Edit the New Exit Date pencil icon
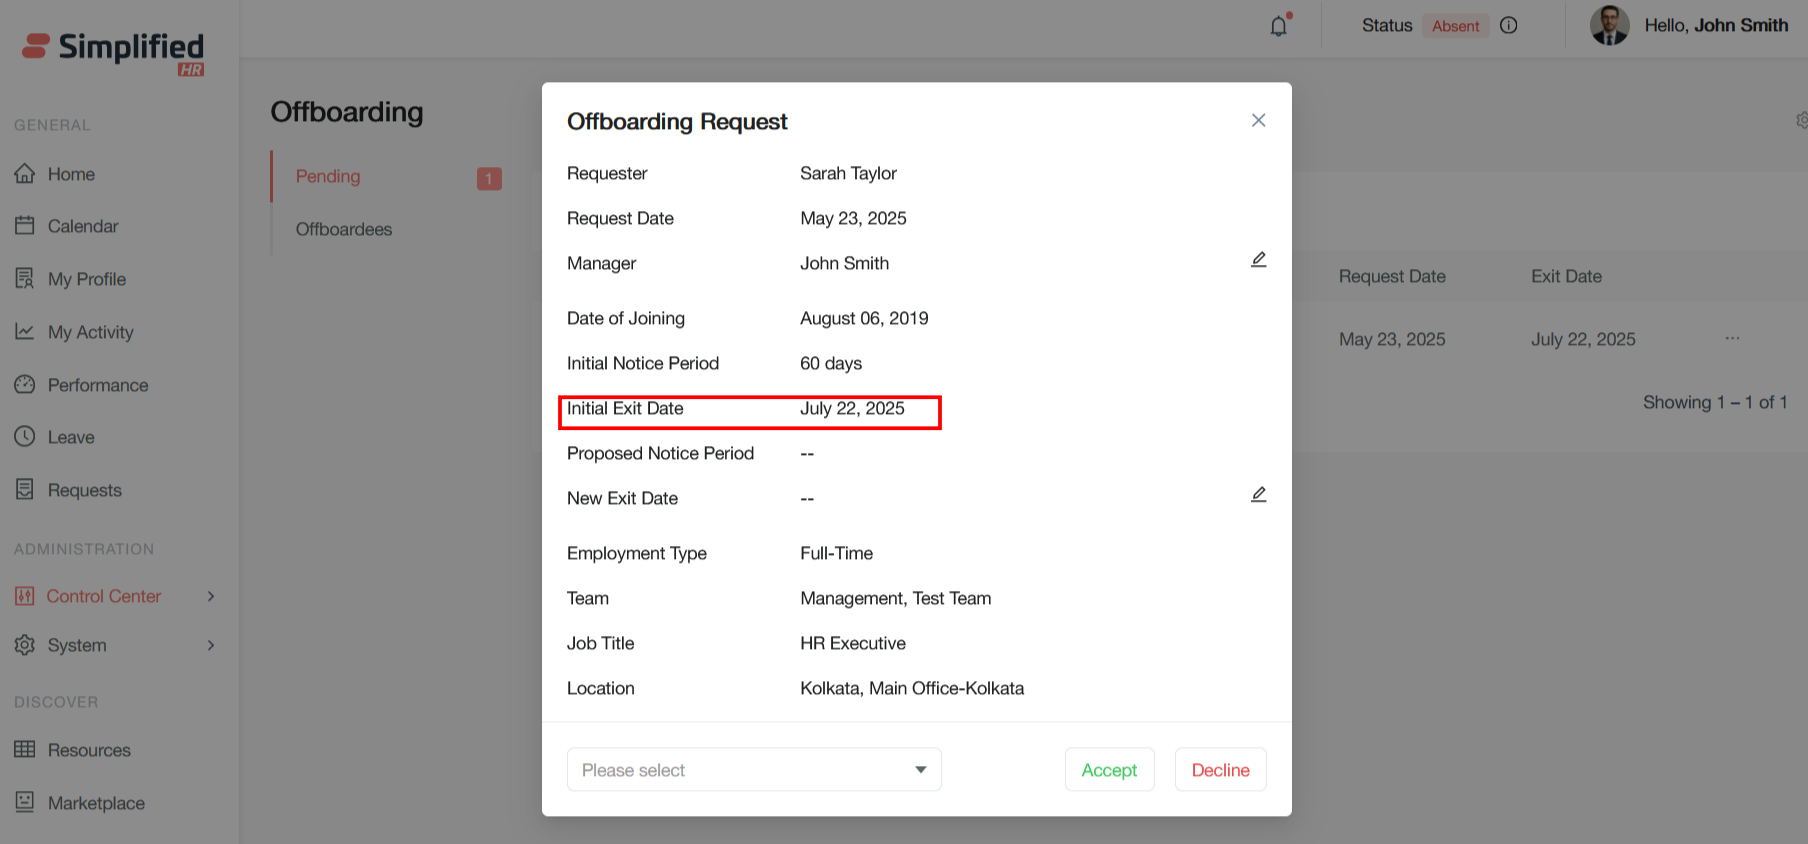 (x=1258, y=495)
